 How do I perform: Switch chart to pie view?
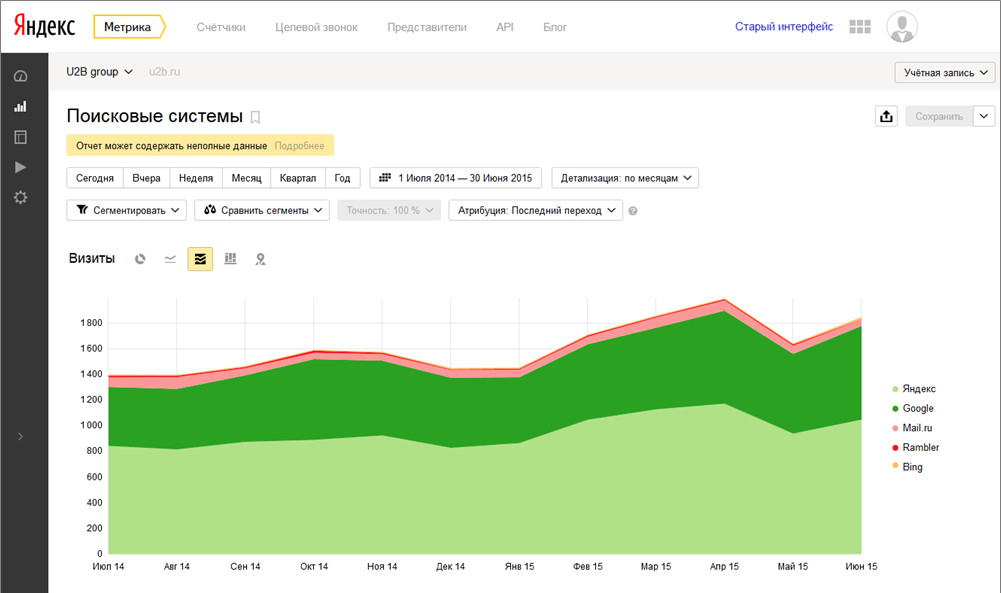click(x=140, y=259)
